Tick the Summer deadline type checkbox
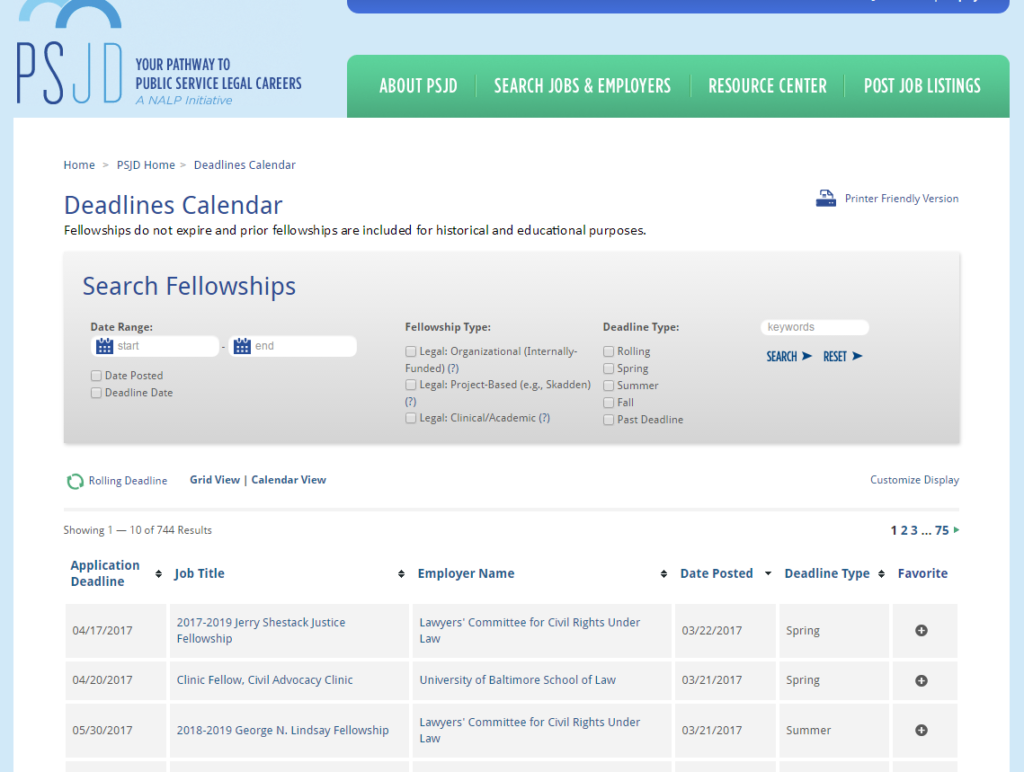The image size is (1024, 772). click(609, 385)
